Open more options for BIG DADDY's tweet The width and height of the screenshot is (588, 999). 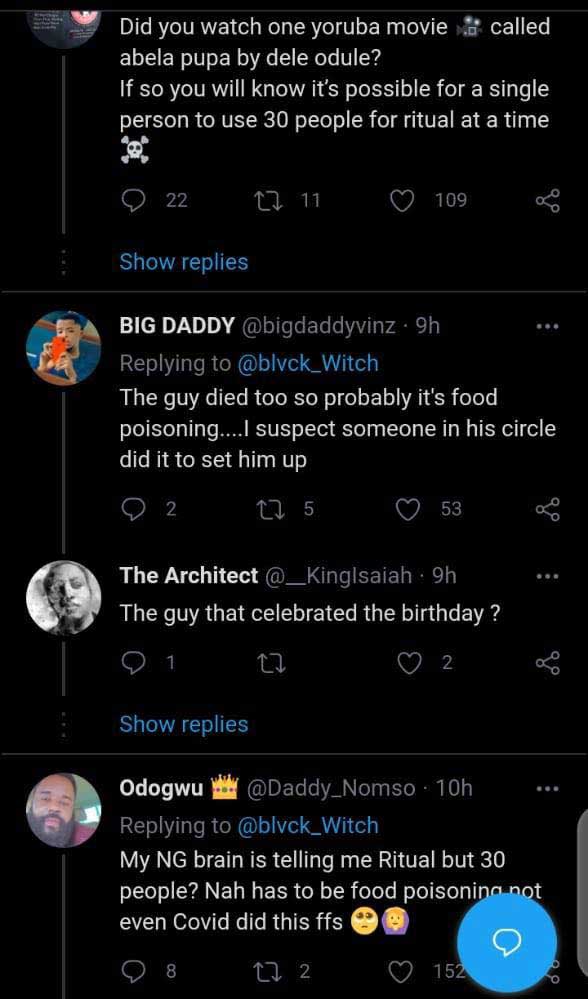(547, 327)
